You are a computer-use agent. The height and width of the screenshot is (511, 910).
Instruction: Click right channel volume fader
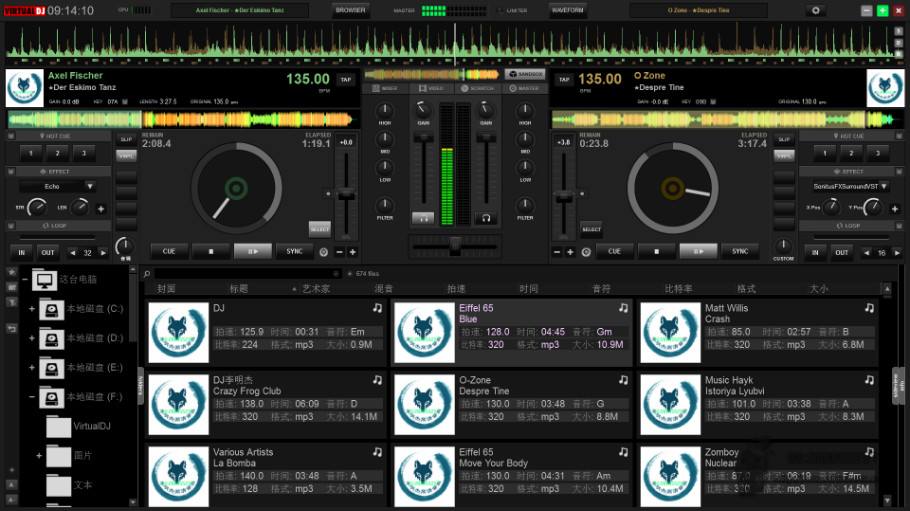pyautogui.click(x=486, y=138)
